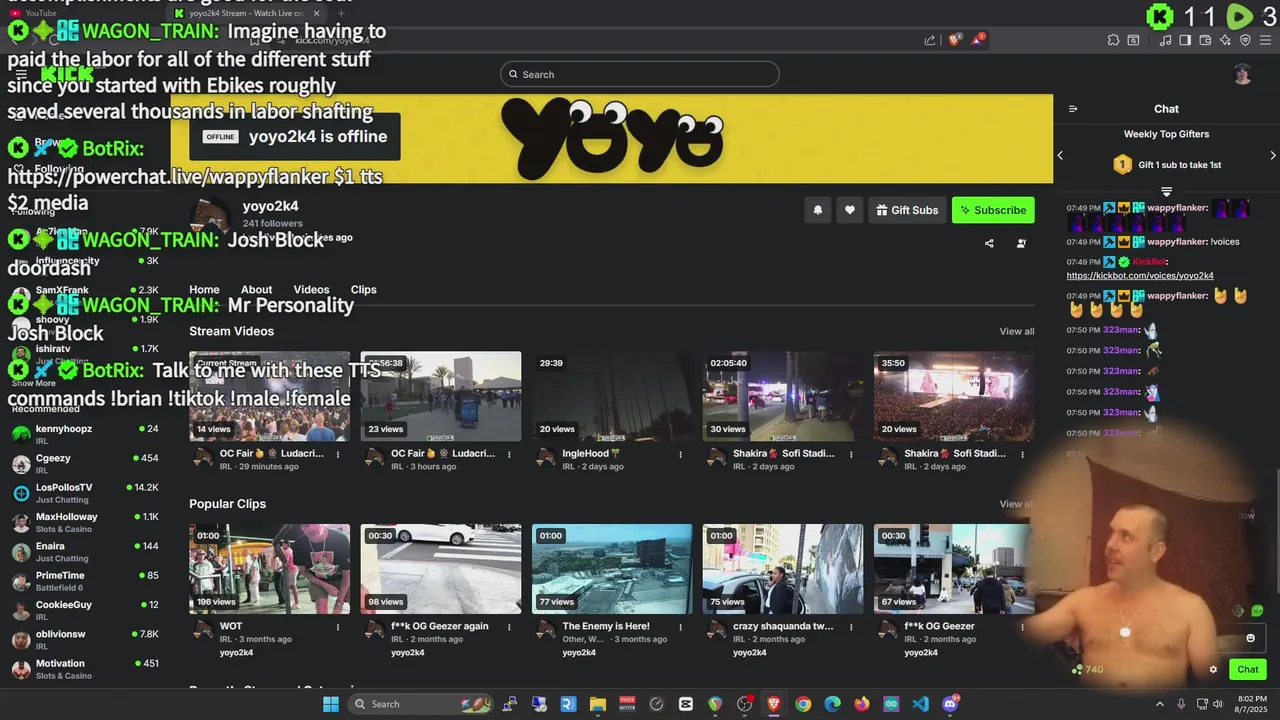This screenshot has width=1280, height=720.
Task: Click the Brave VPN shield icon
Action: click(1245, 40)
